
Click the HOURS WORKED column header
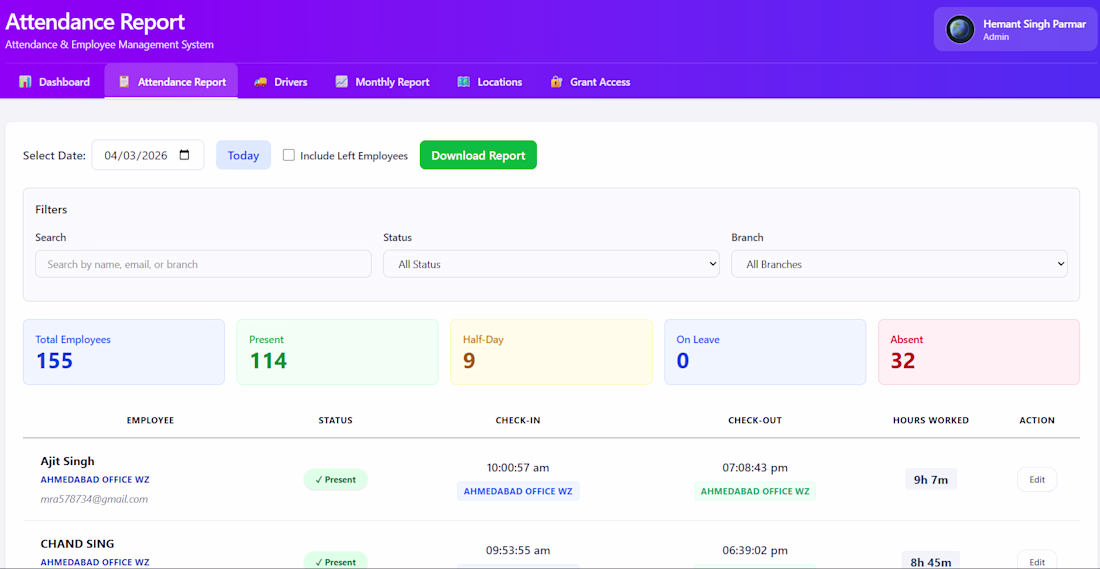(931, 420)
